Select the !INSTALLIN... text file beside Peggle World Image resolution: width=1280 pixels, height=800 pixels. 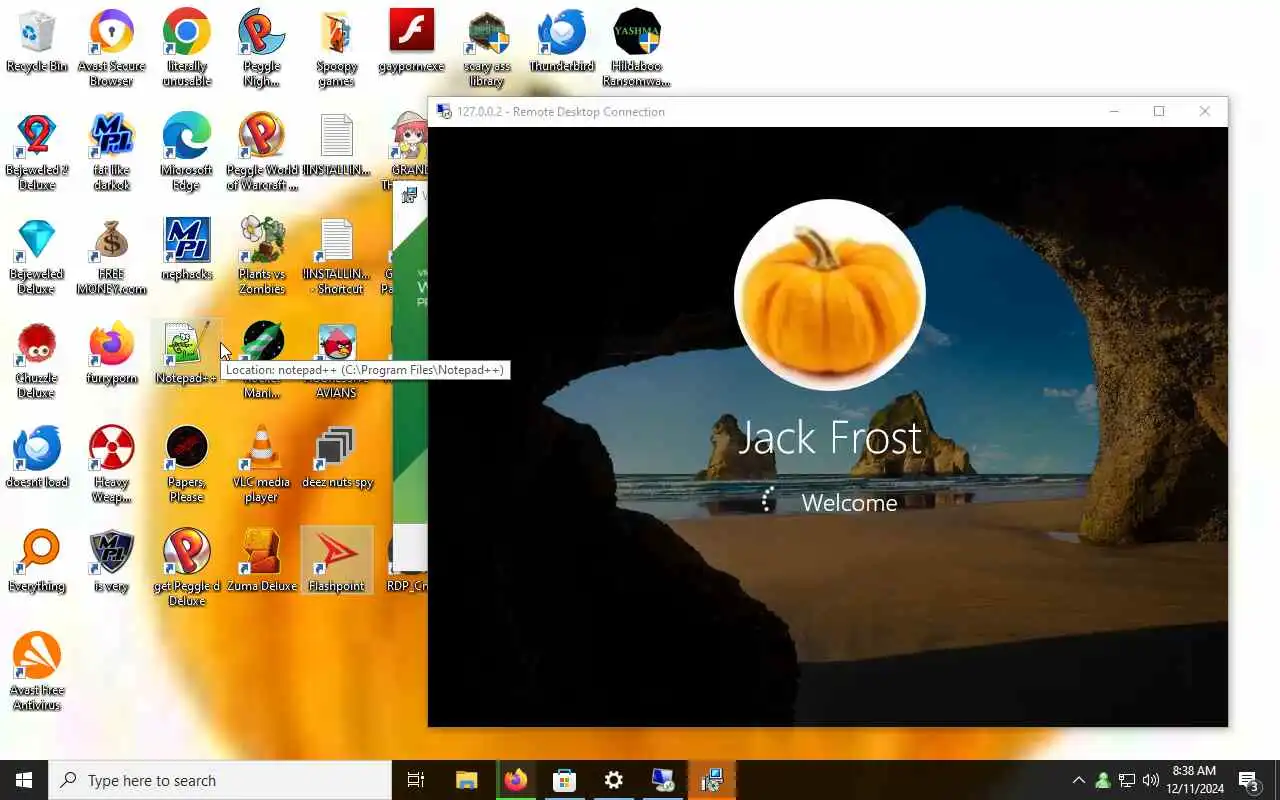[337, 145]
